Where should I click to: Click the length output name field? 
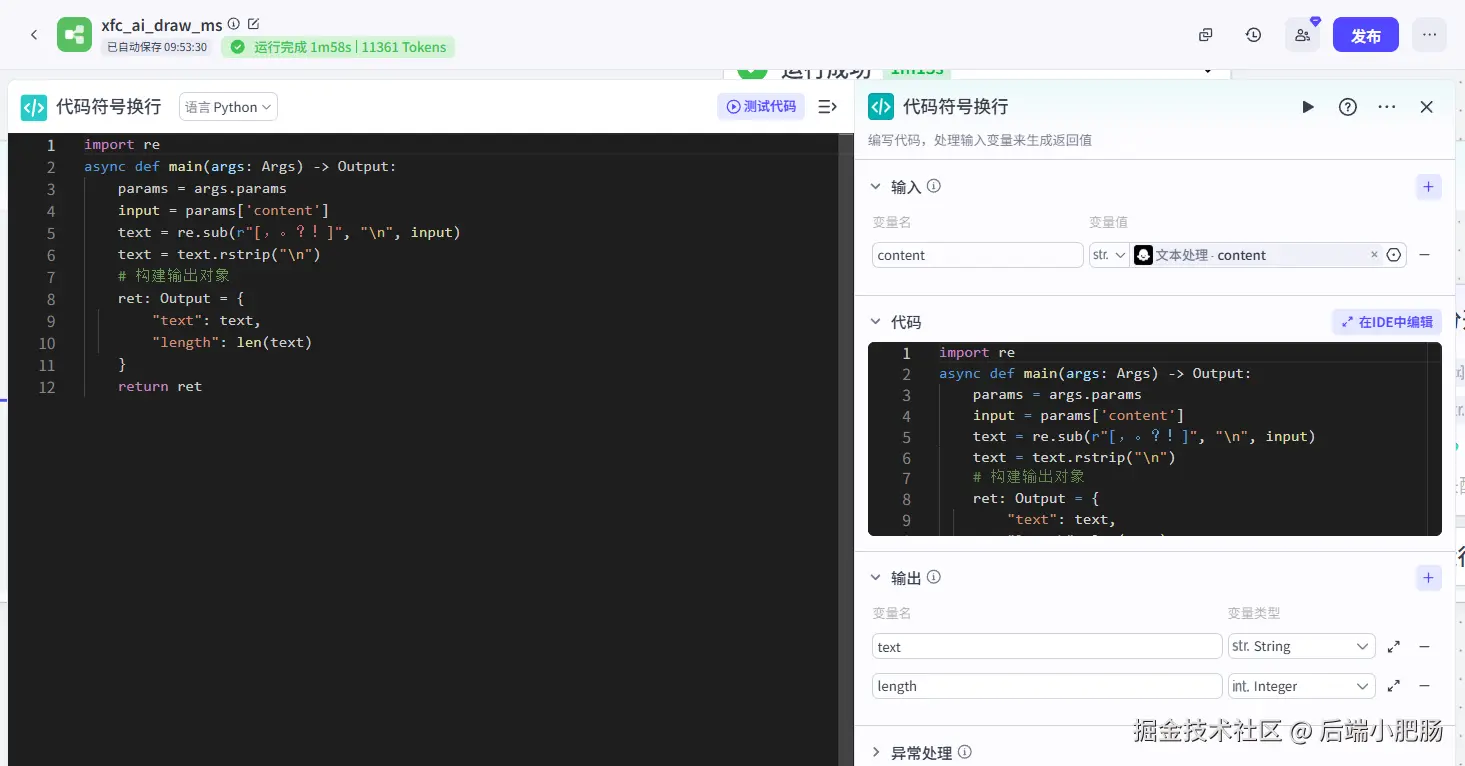click(1047, 686)
